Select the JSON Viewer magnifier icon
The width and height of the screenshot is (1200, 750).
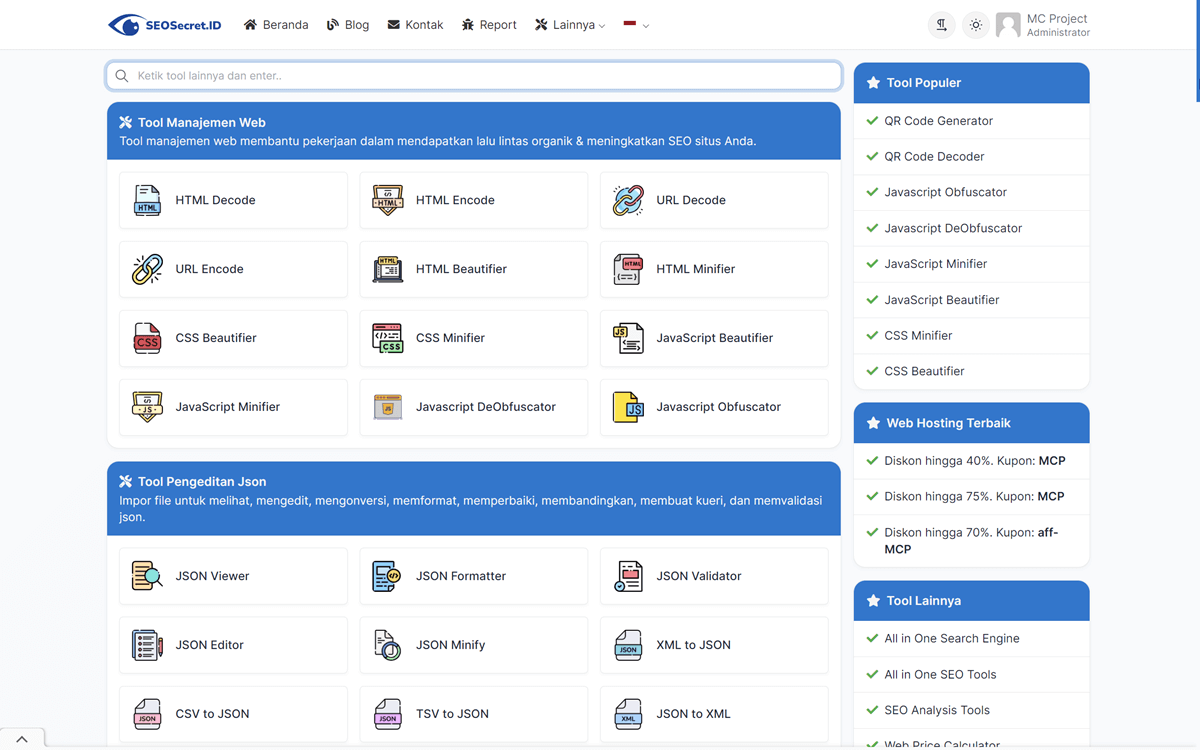146,576
